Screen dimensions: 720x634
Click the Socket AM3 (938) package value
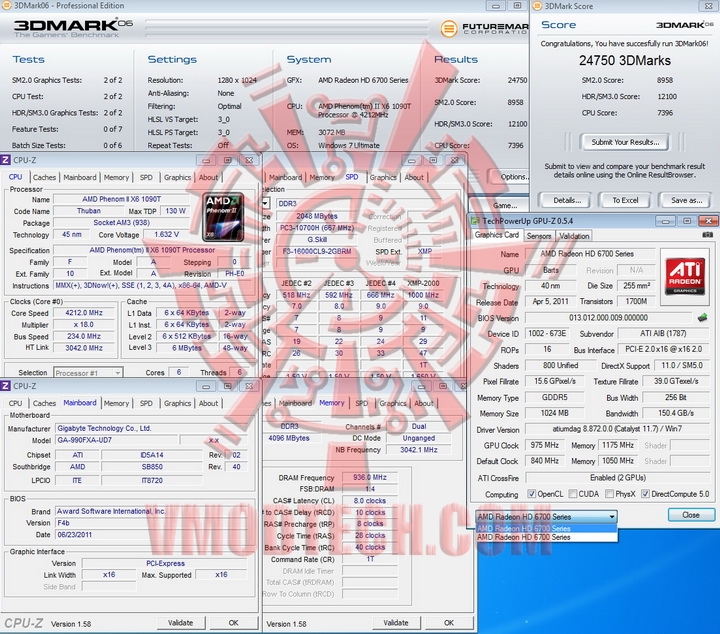[122, 223]
